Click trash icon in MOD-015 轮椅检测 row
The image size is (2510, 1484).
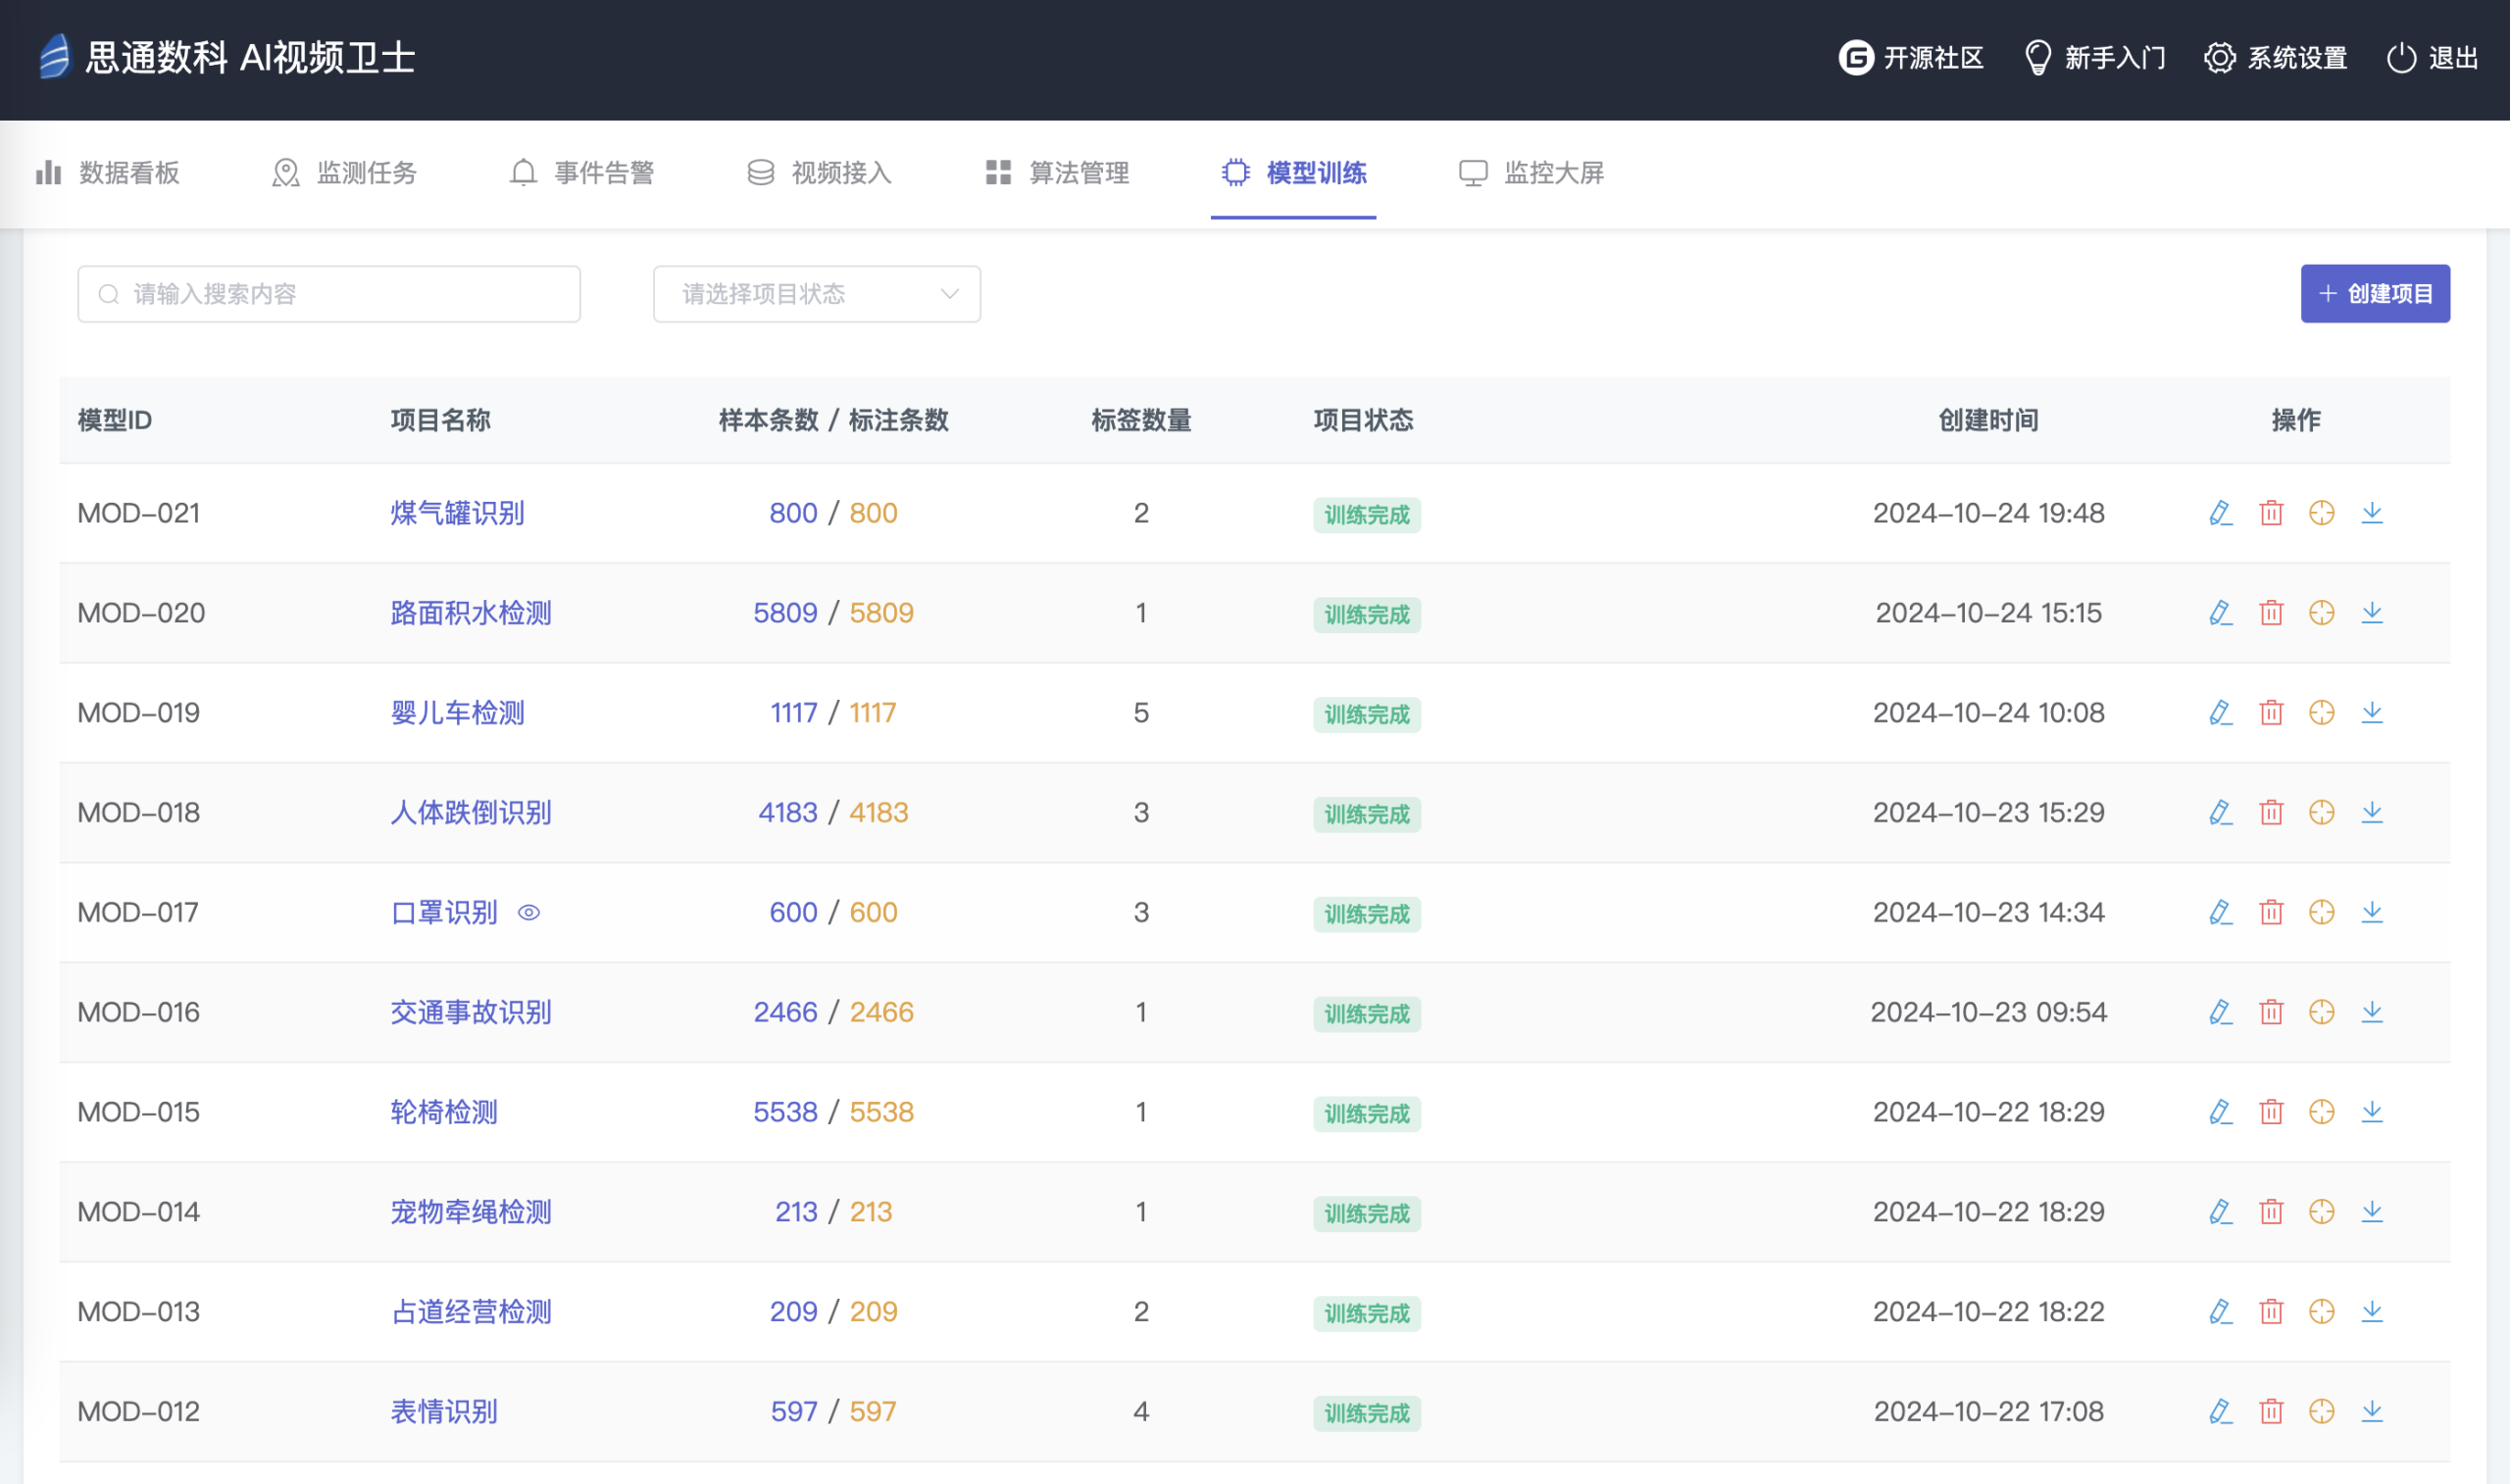point(2271,1112)
